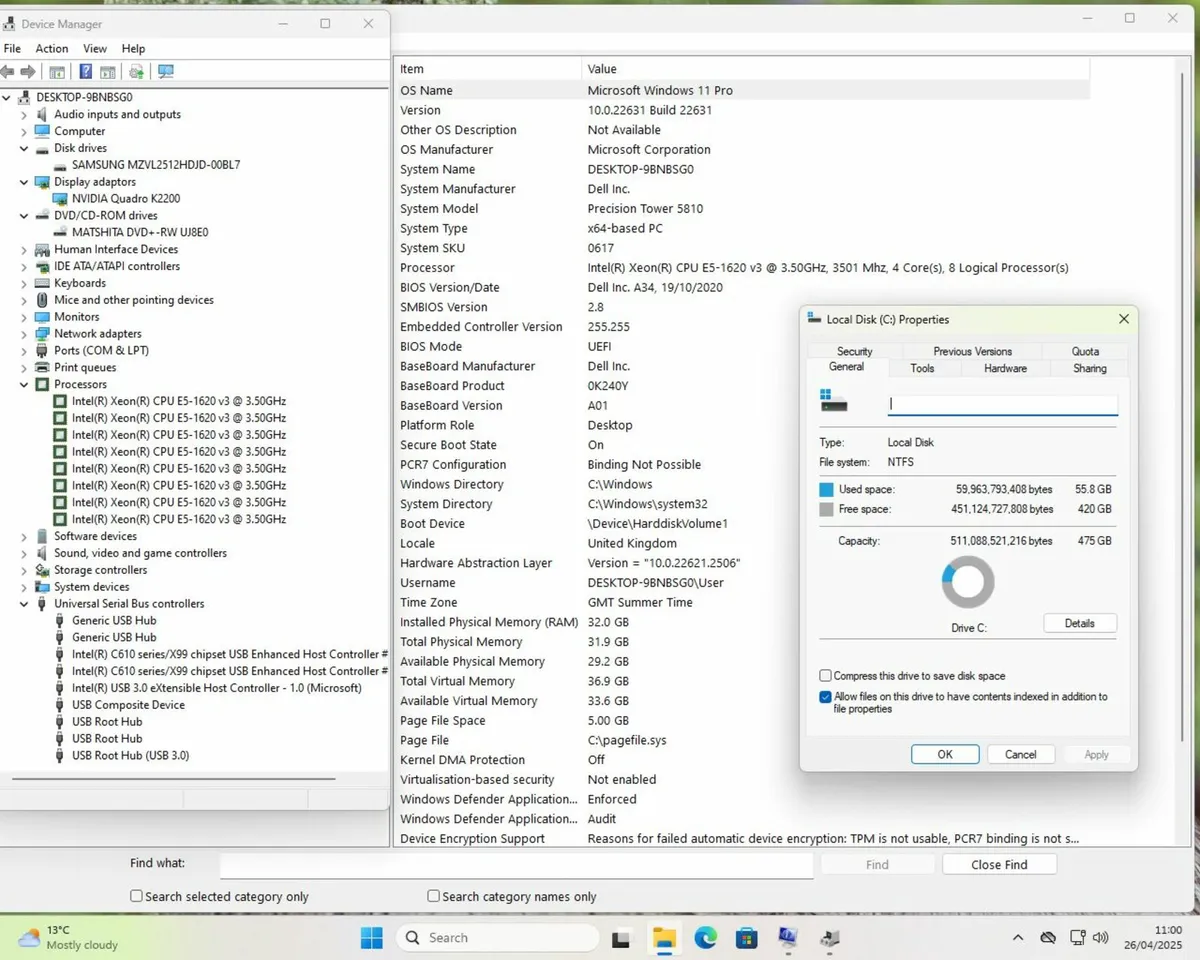Select Intel USB 3.0 eXtensible Host Controller
The height and width of the screenshot is (960, 1200).
217,688
